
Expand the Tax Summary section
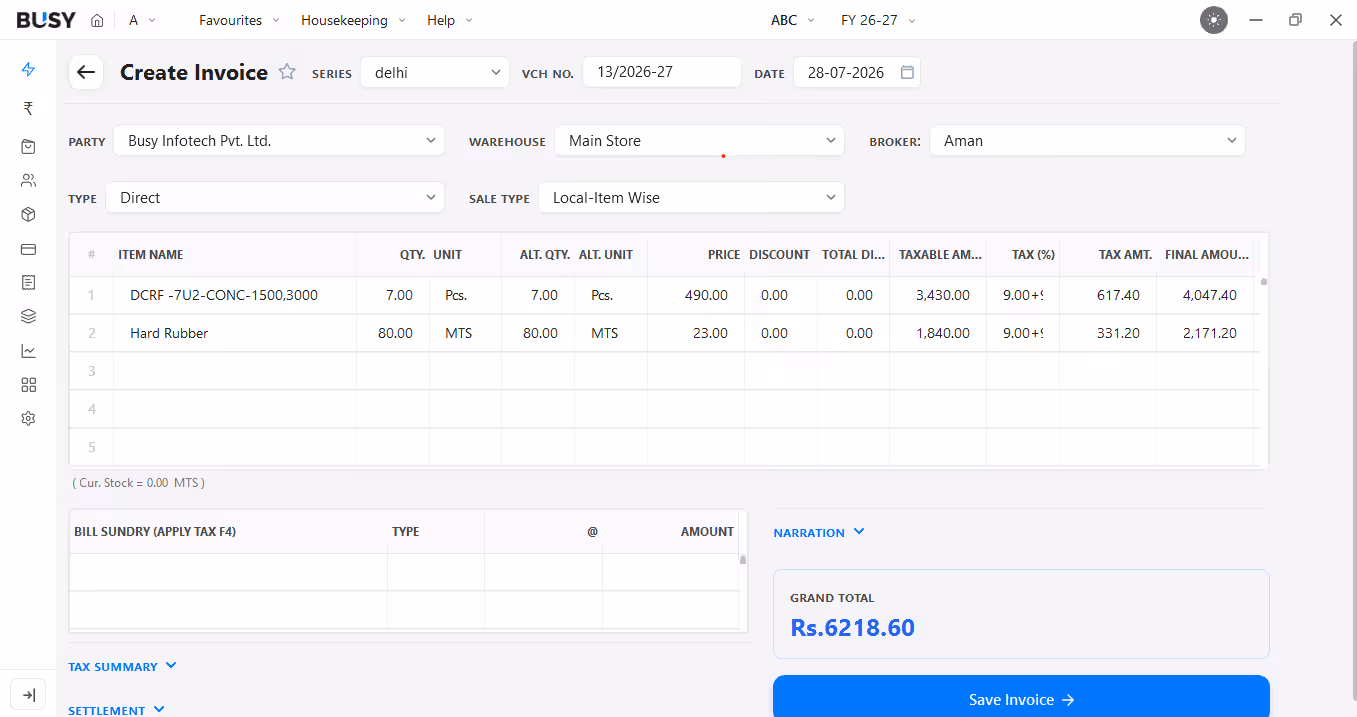(x=122, y=667)
